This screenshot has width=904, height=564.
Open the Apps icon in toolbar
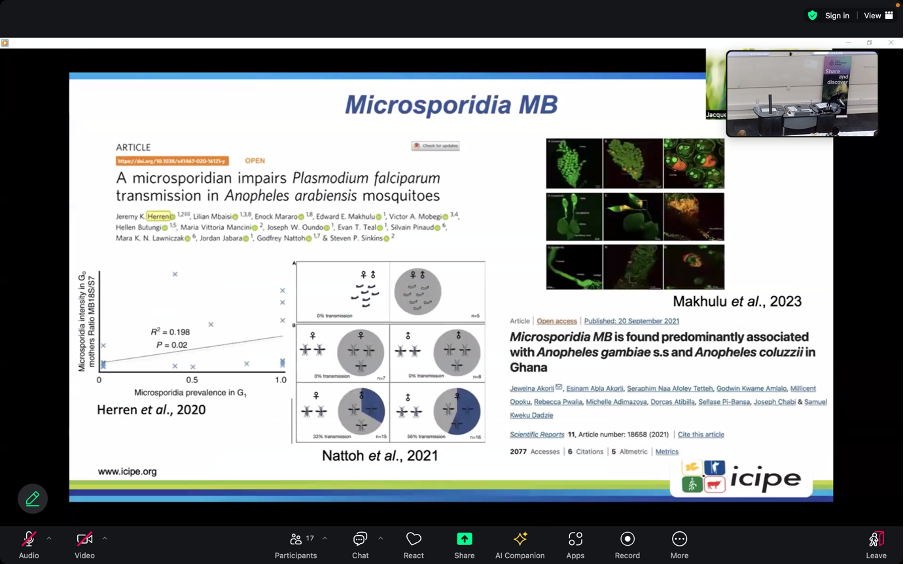(575, 540)
